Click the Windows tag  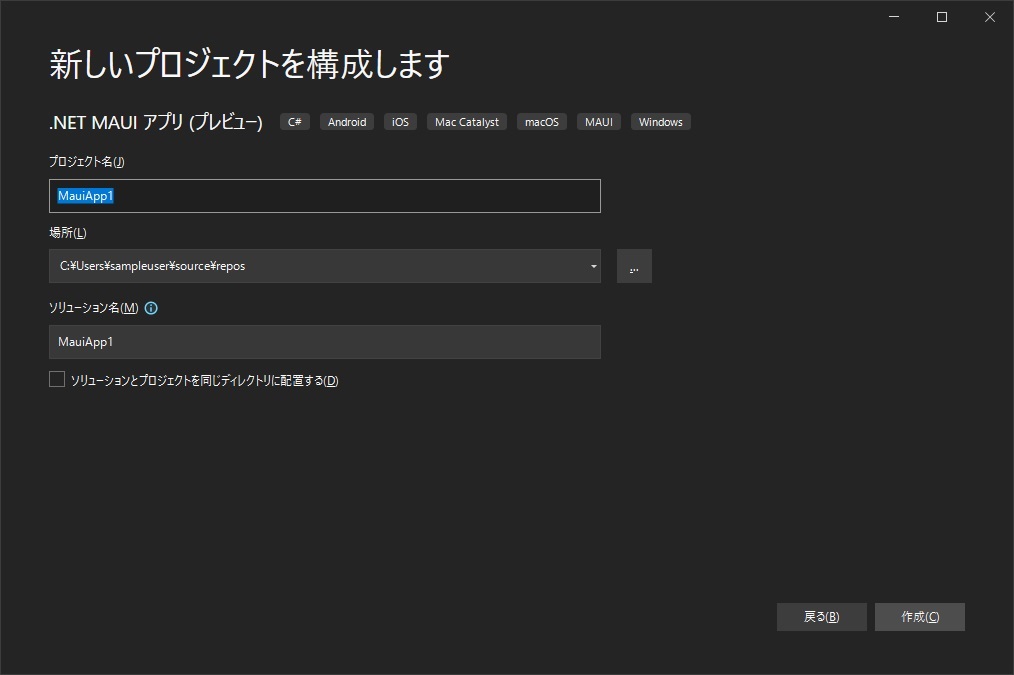pos(661,122)
